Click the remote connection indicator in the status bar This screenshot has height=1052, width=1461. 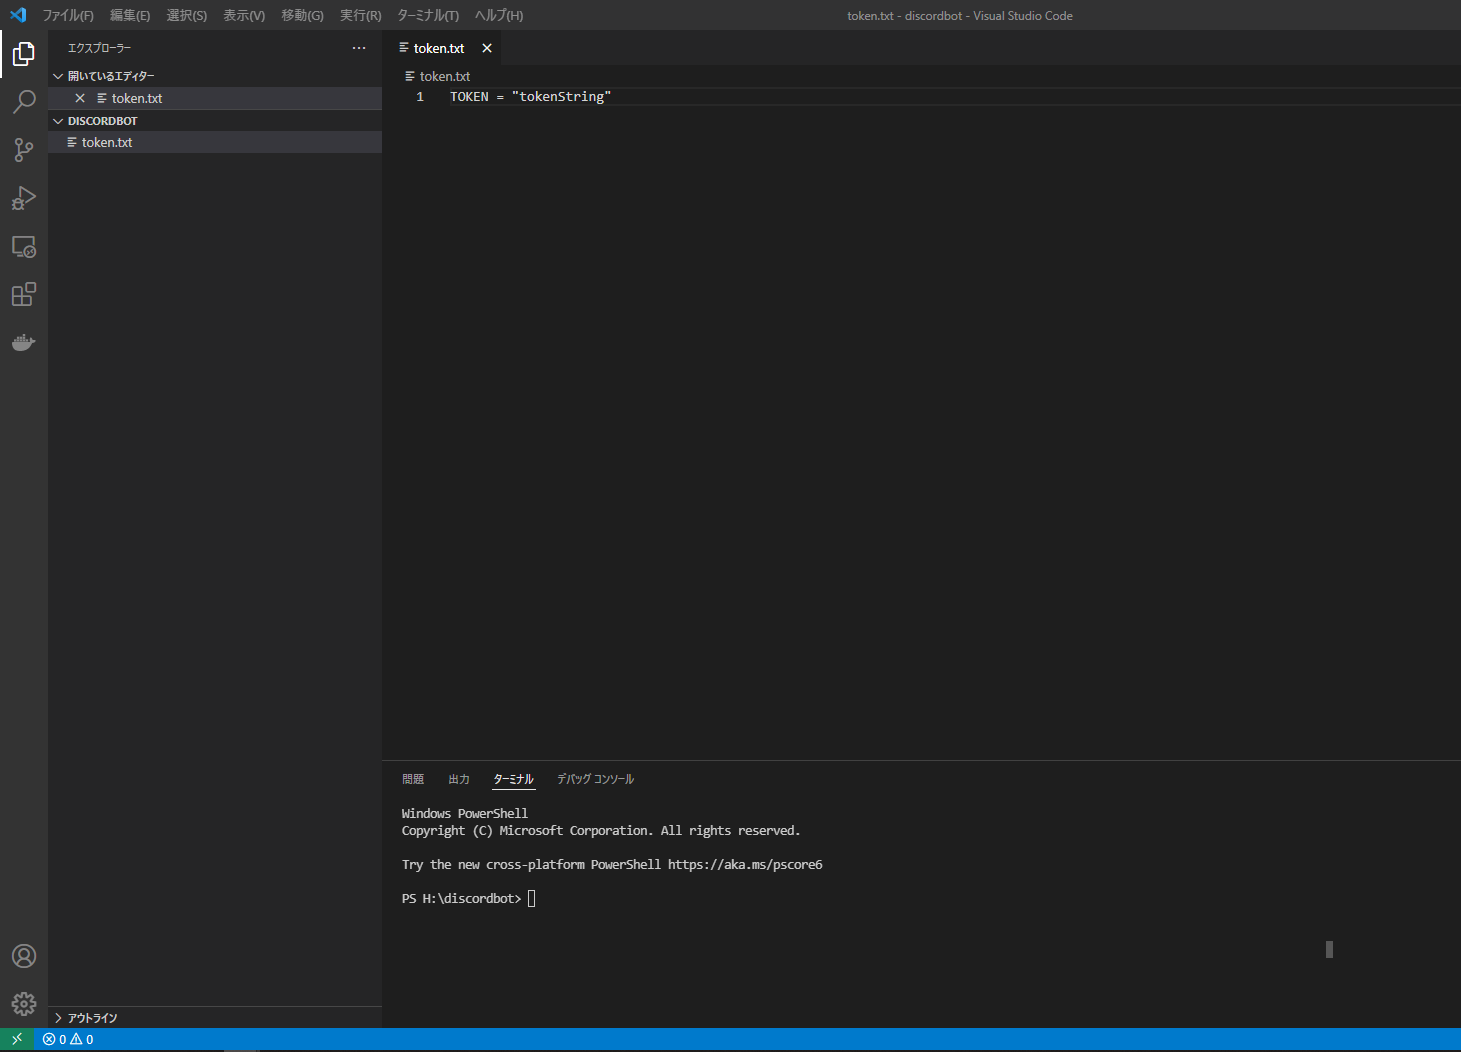click(x=16, y=1039)
